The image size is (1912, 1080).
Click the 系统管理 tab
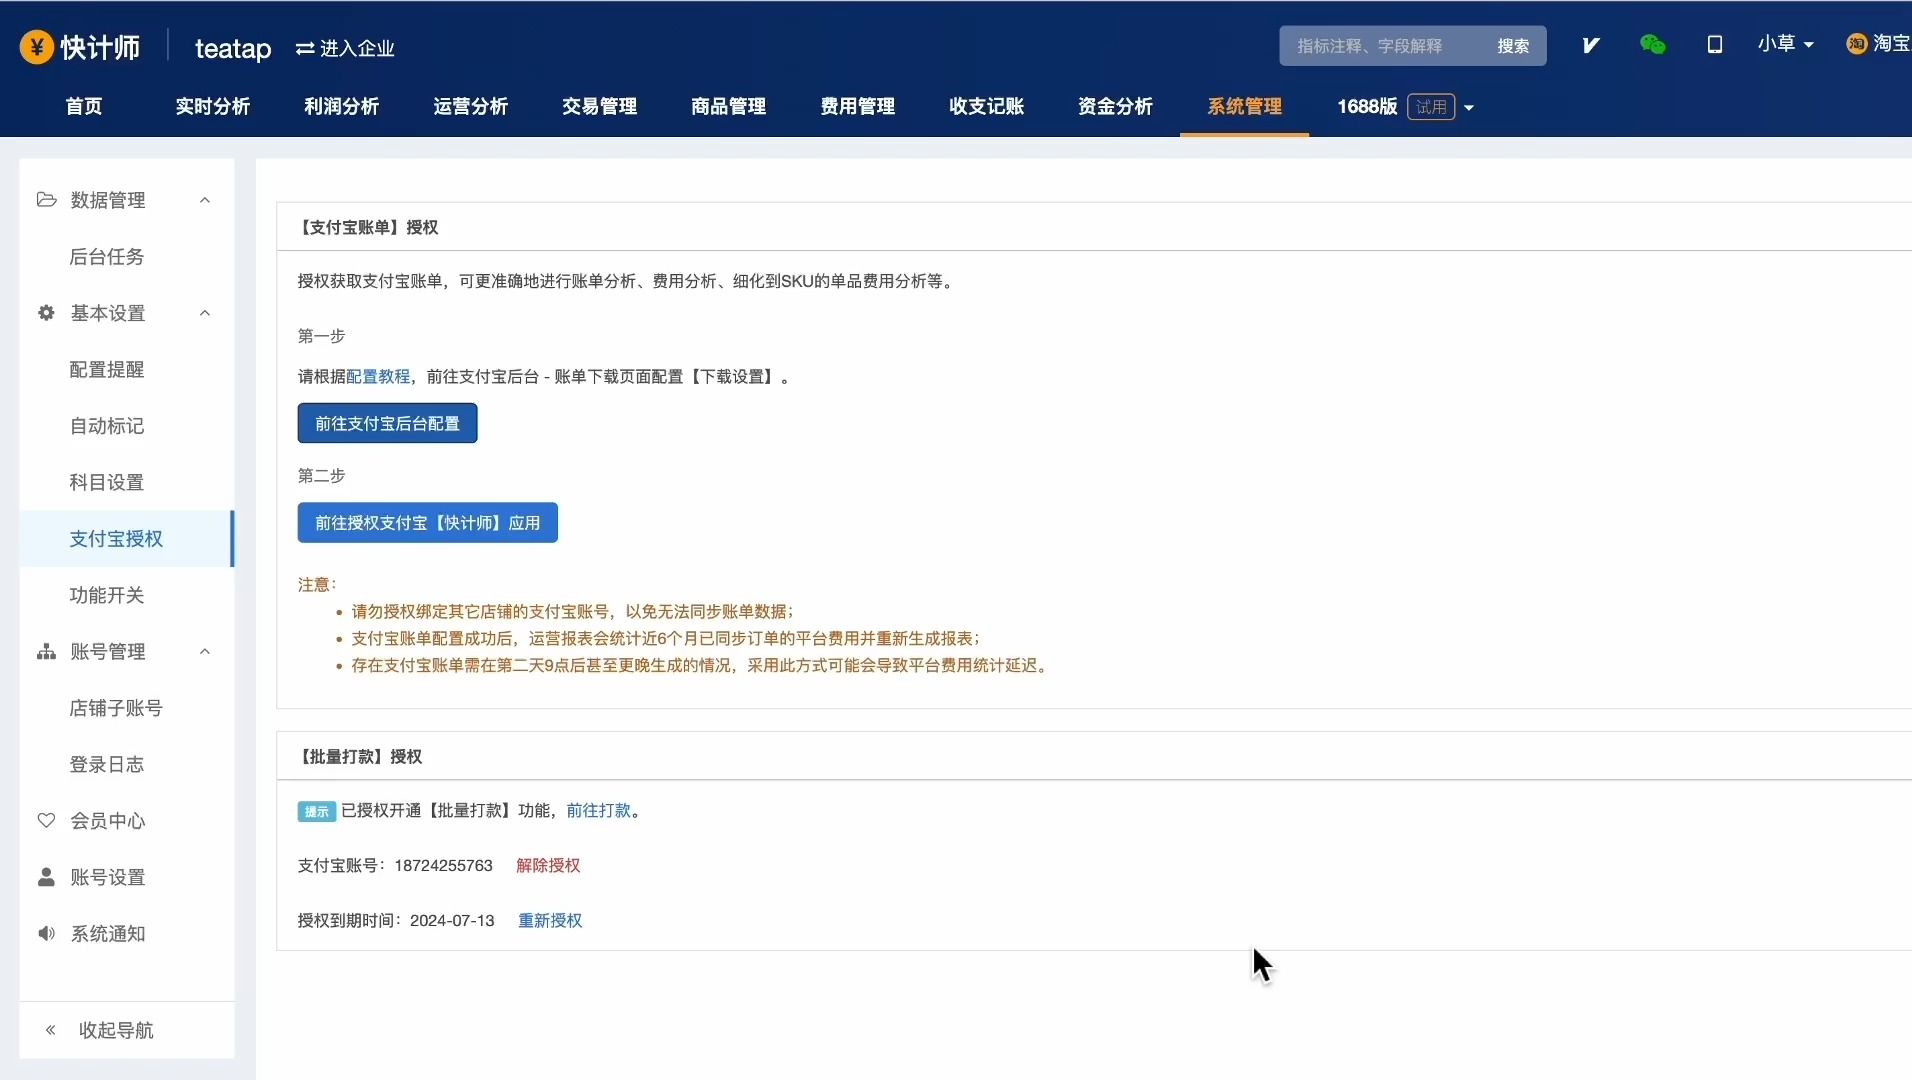click(x=1245, y=107)
